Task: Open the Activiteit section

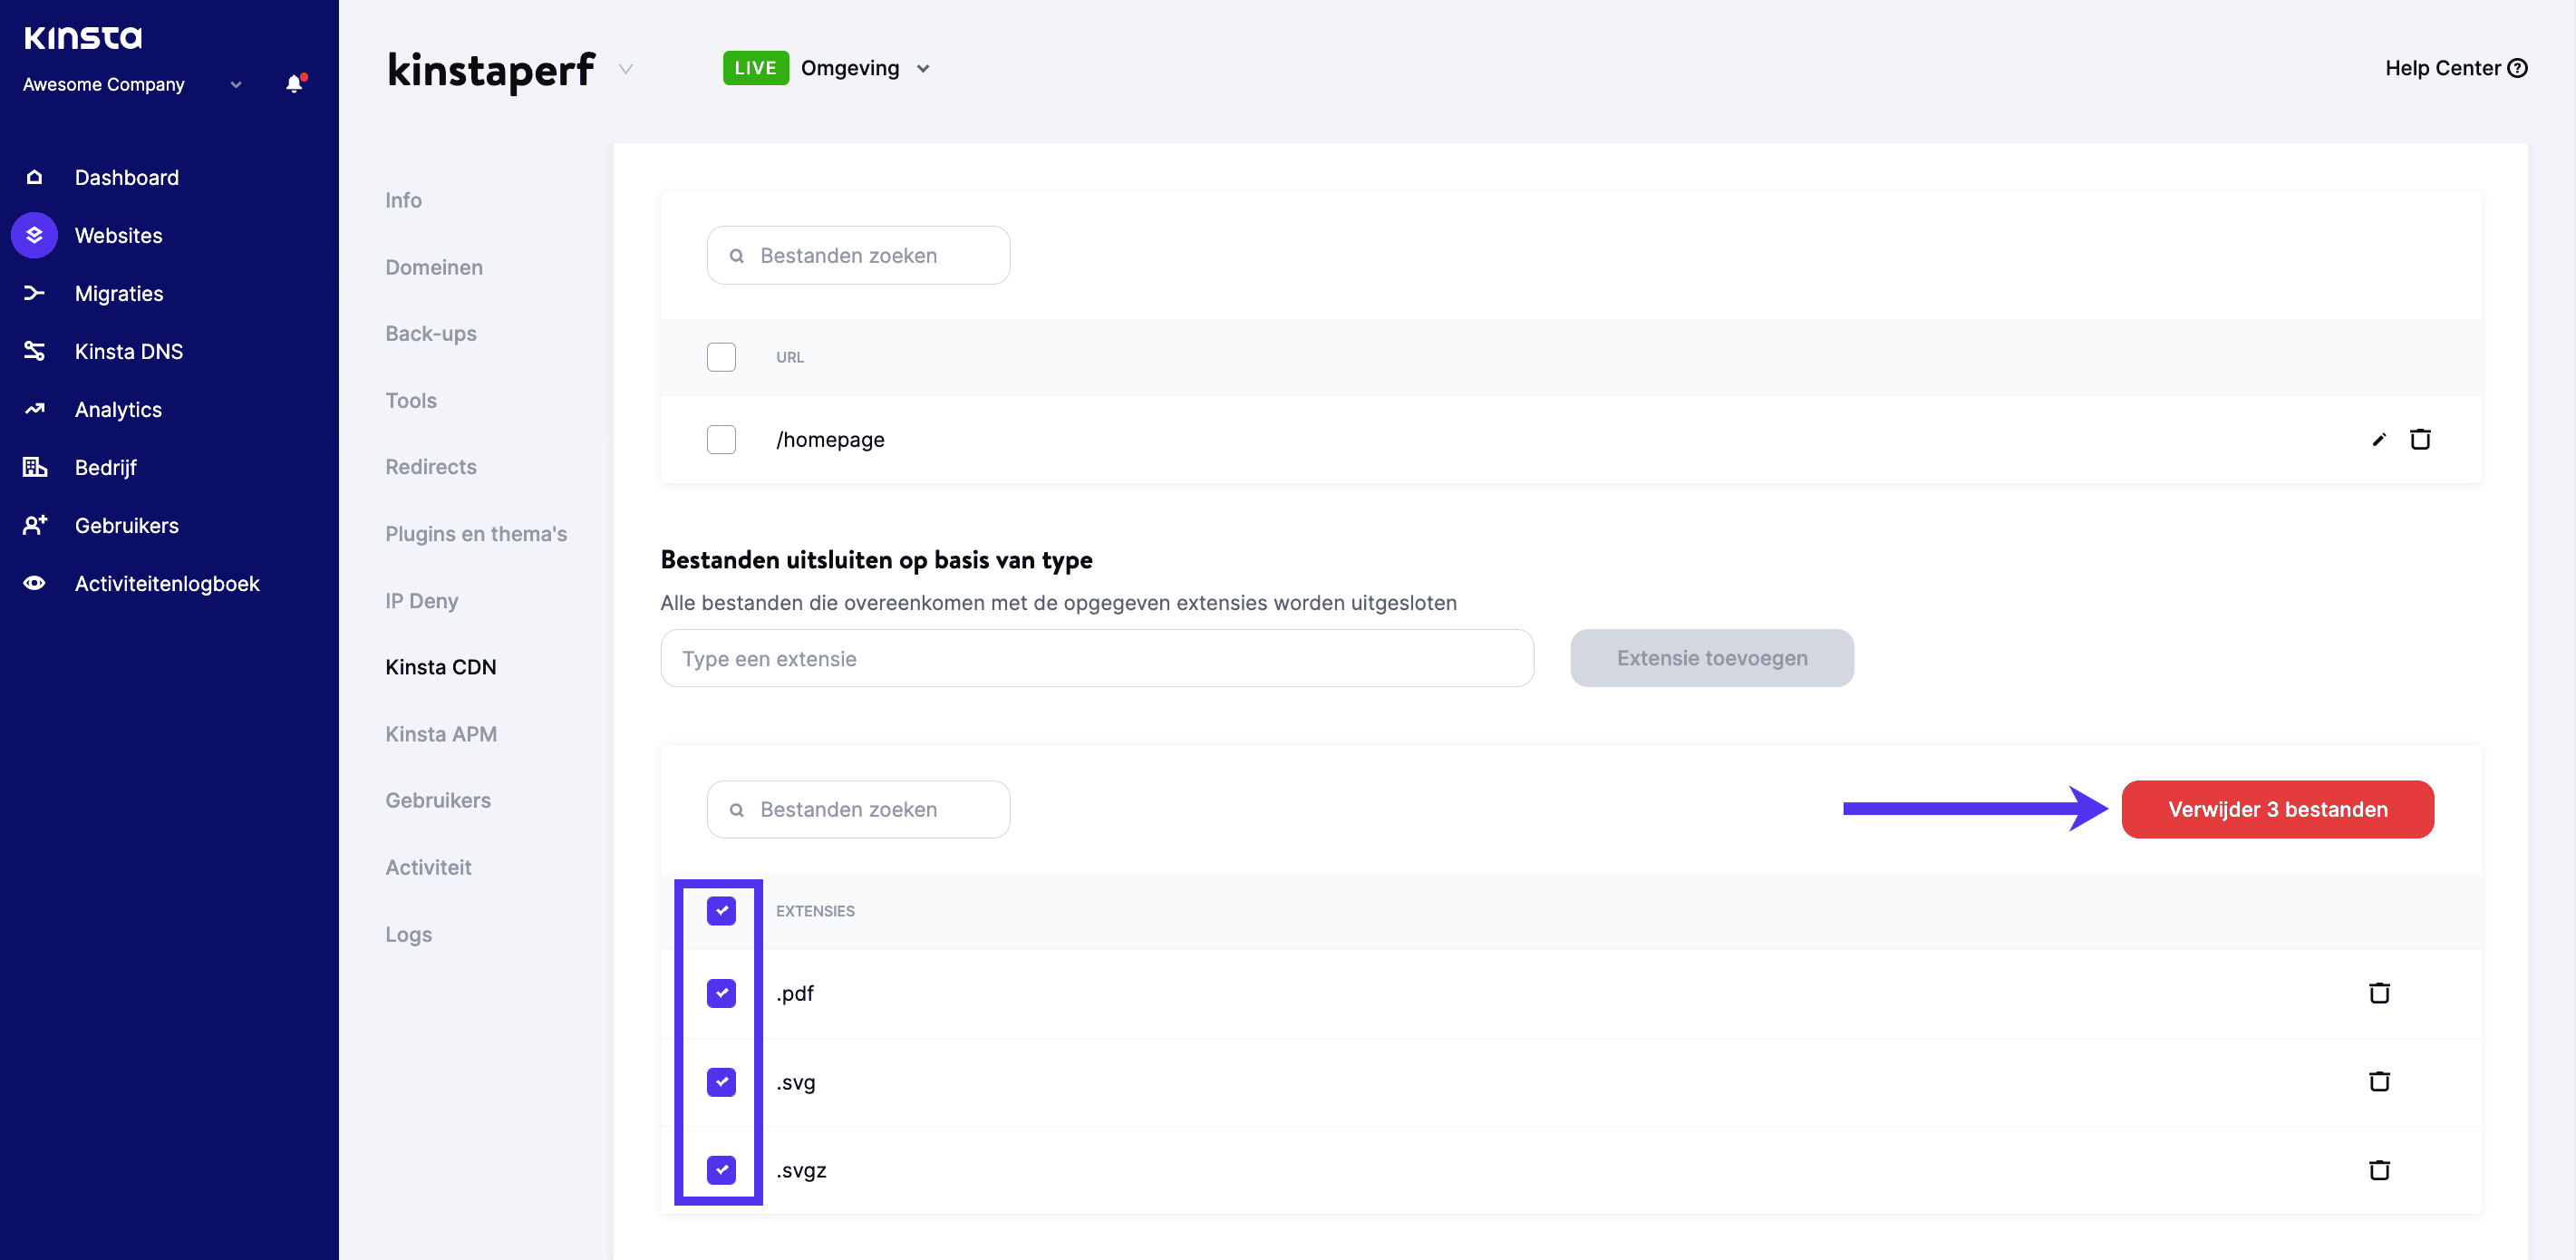Action: [x=428, y=867]
